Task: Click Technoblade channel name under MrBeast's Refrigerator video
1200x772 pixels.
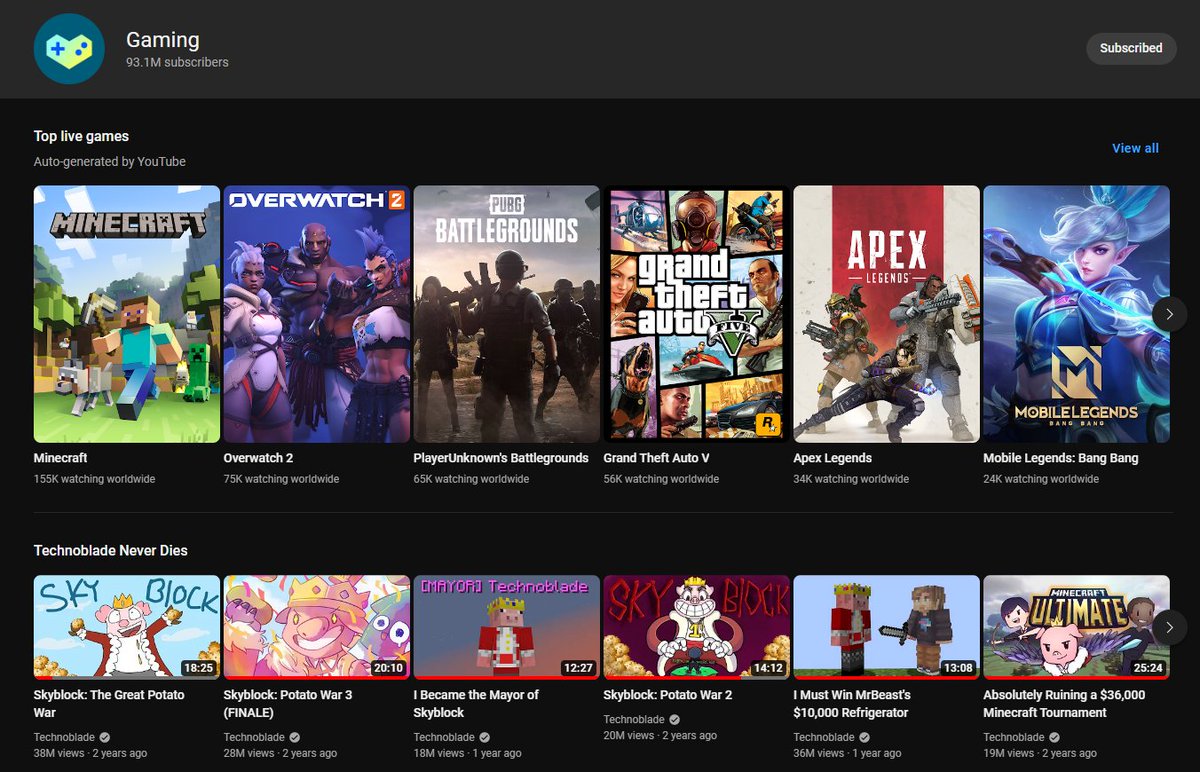Action: [x=824, y=738]
